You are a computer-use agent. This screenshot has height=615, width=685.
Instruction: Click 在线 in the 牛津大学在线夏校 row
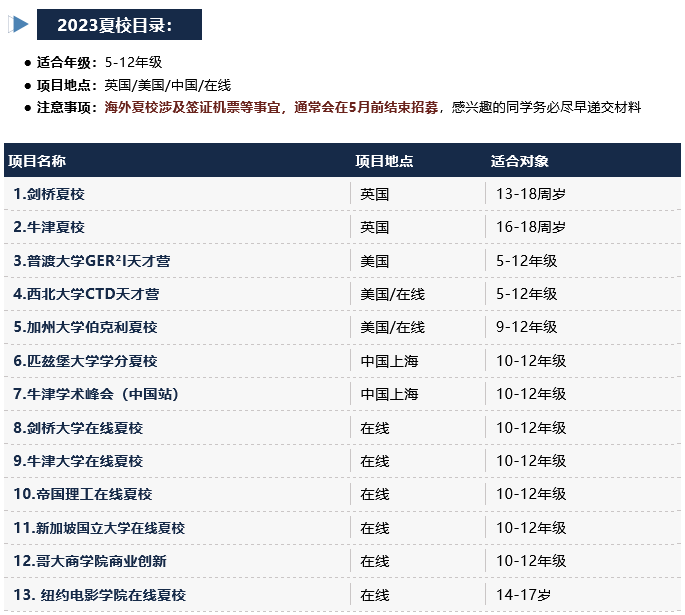[x=374, y=462]
